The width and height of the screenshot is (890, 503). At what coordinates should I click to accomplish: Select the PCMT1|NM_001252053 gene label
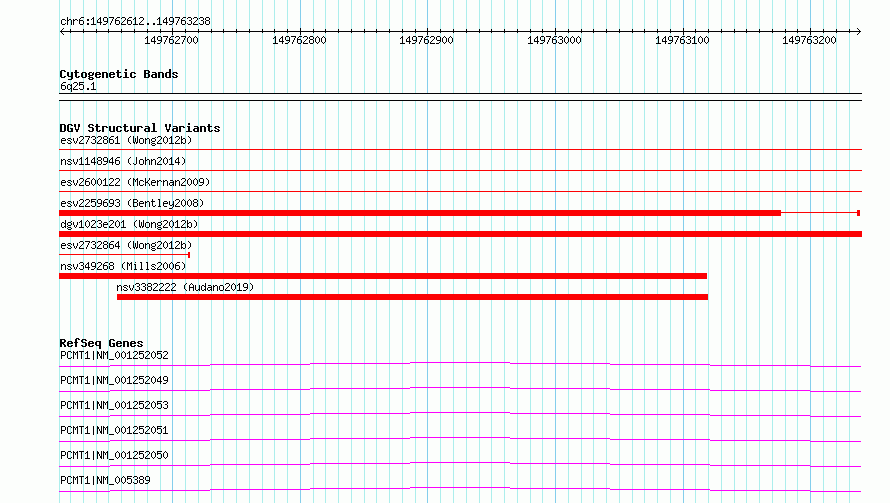[x=114, y=405]
